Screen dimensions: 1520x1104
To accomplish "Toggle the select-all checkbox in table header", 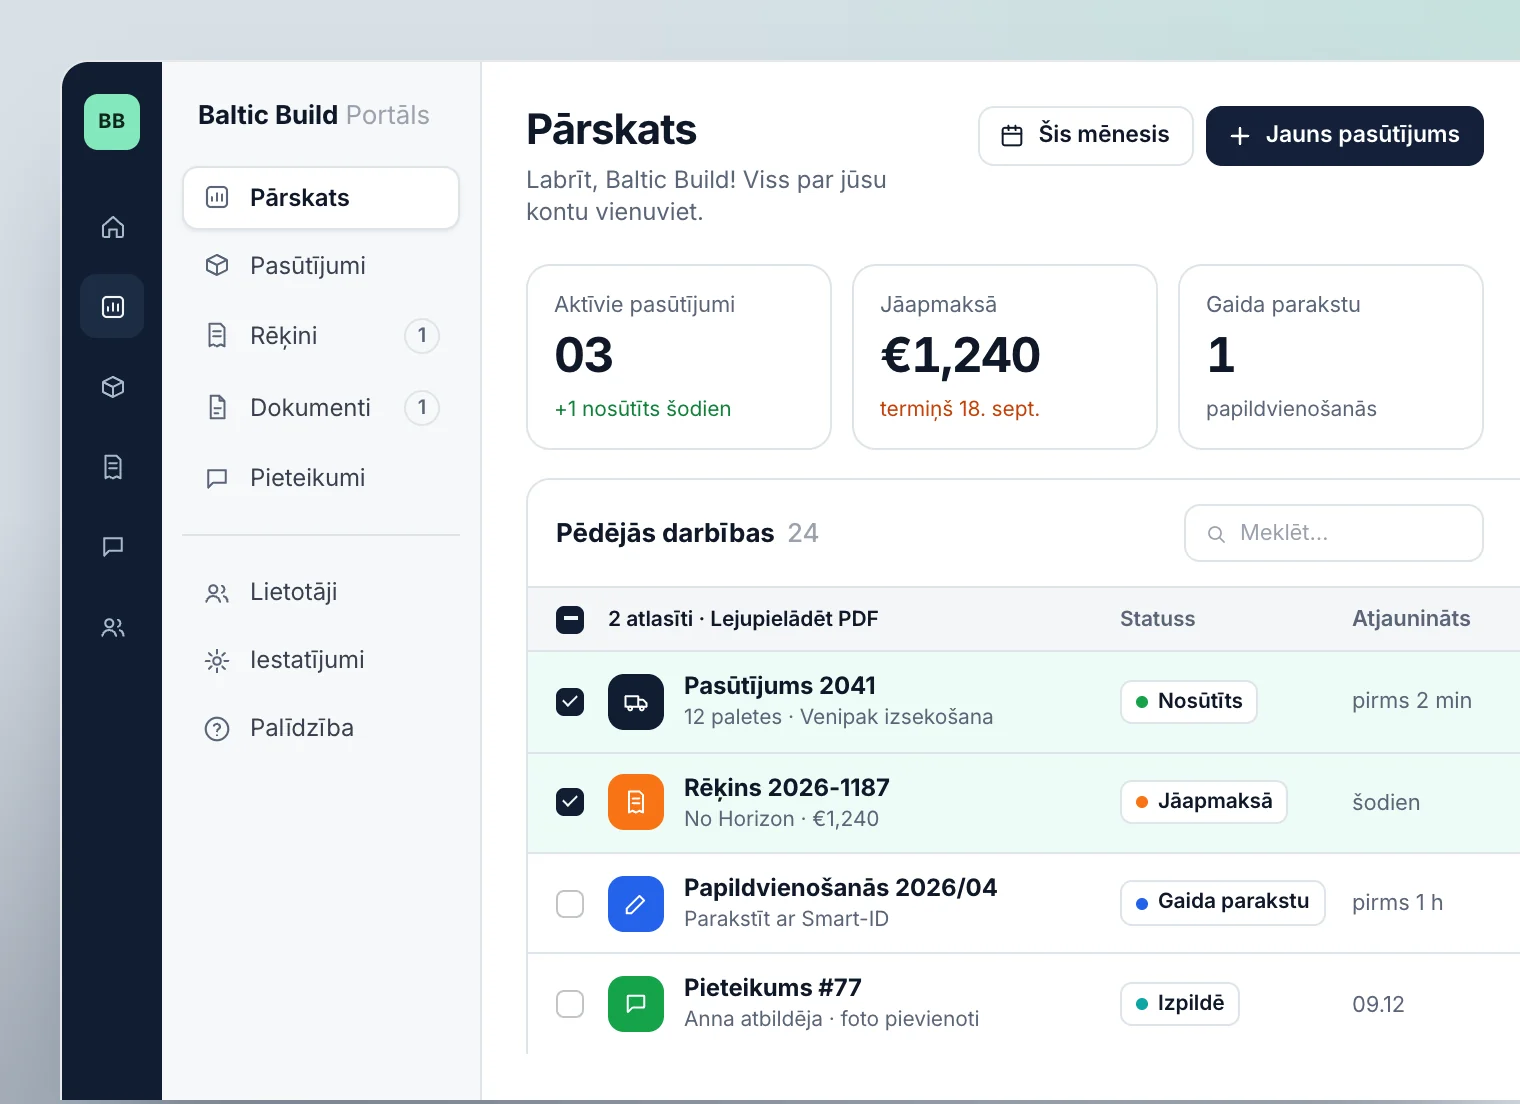I will click(x=570, y=620).
